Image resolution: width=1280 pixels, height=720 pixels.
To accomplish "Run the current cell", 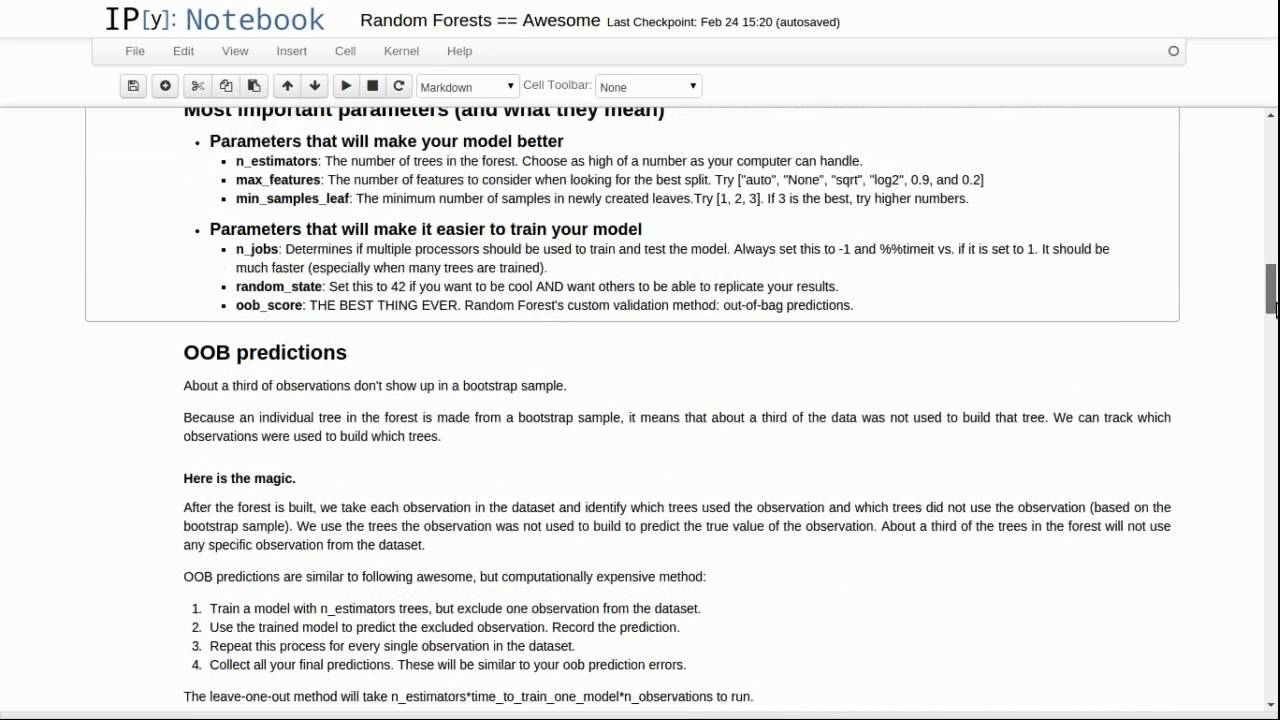I will 346,86.
